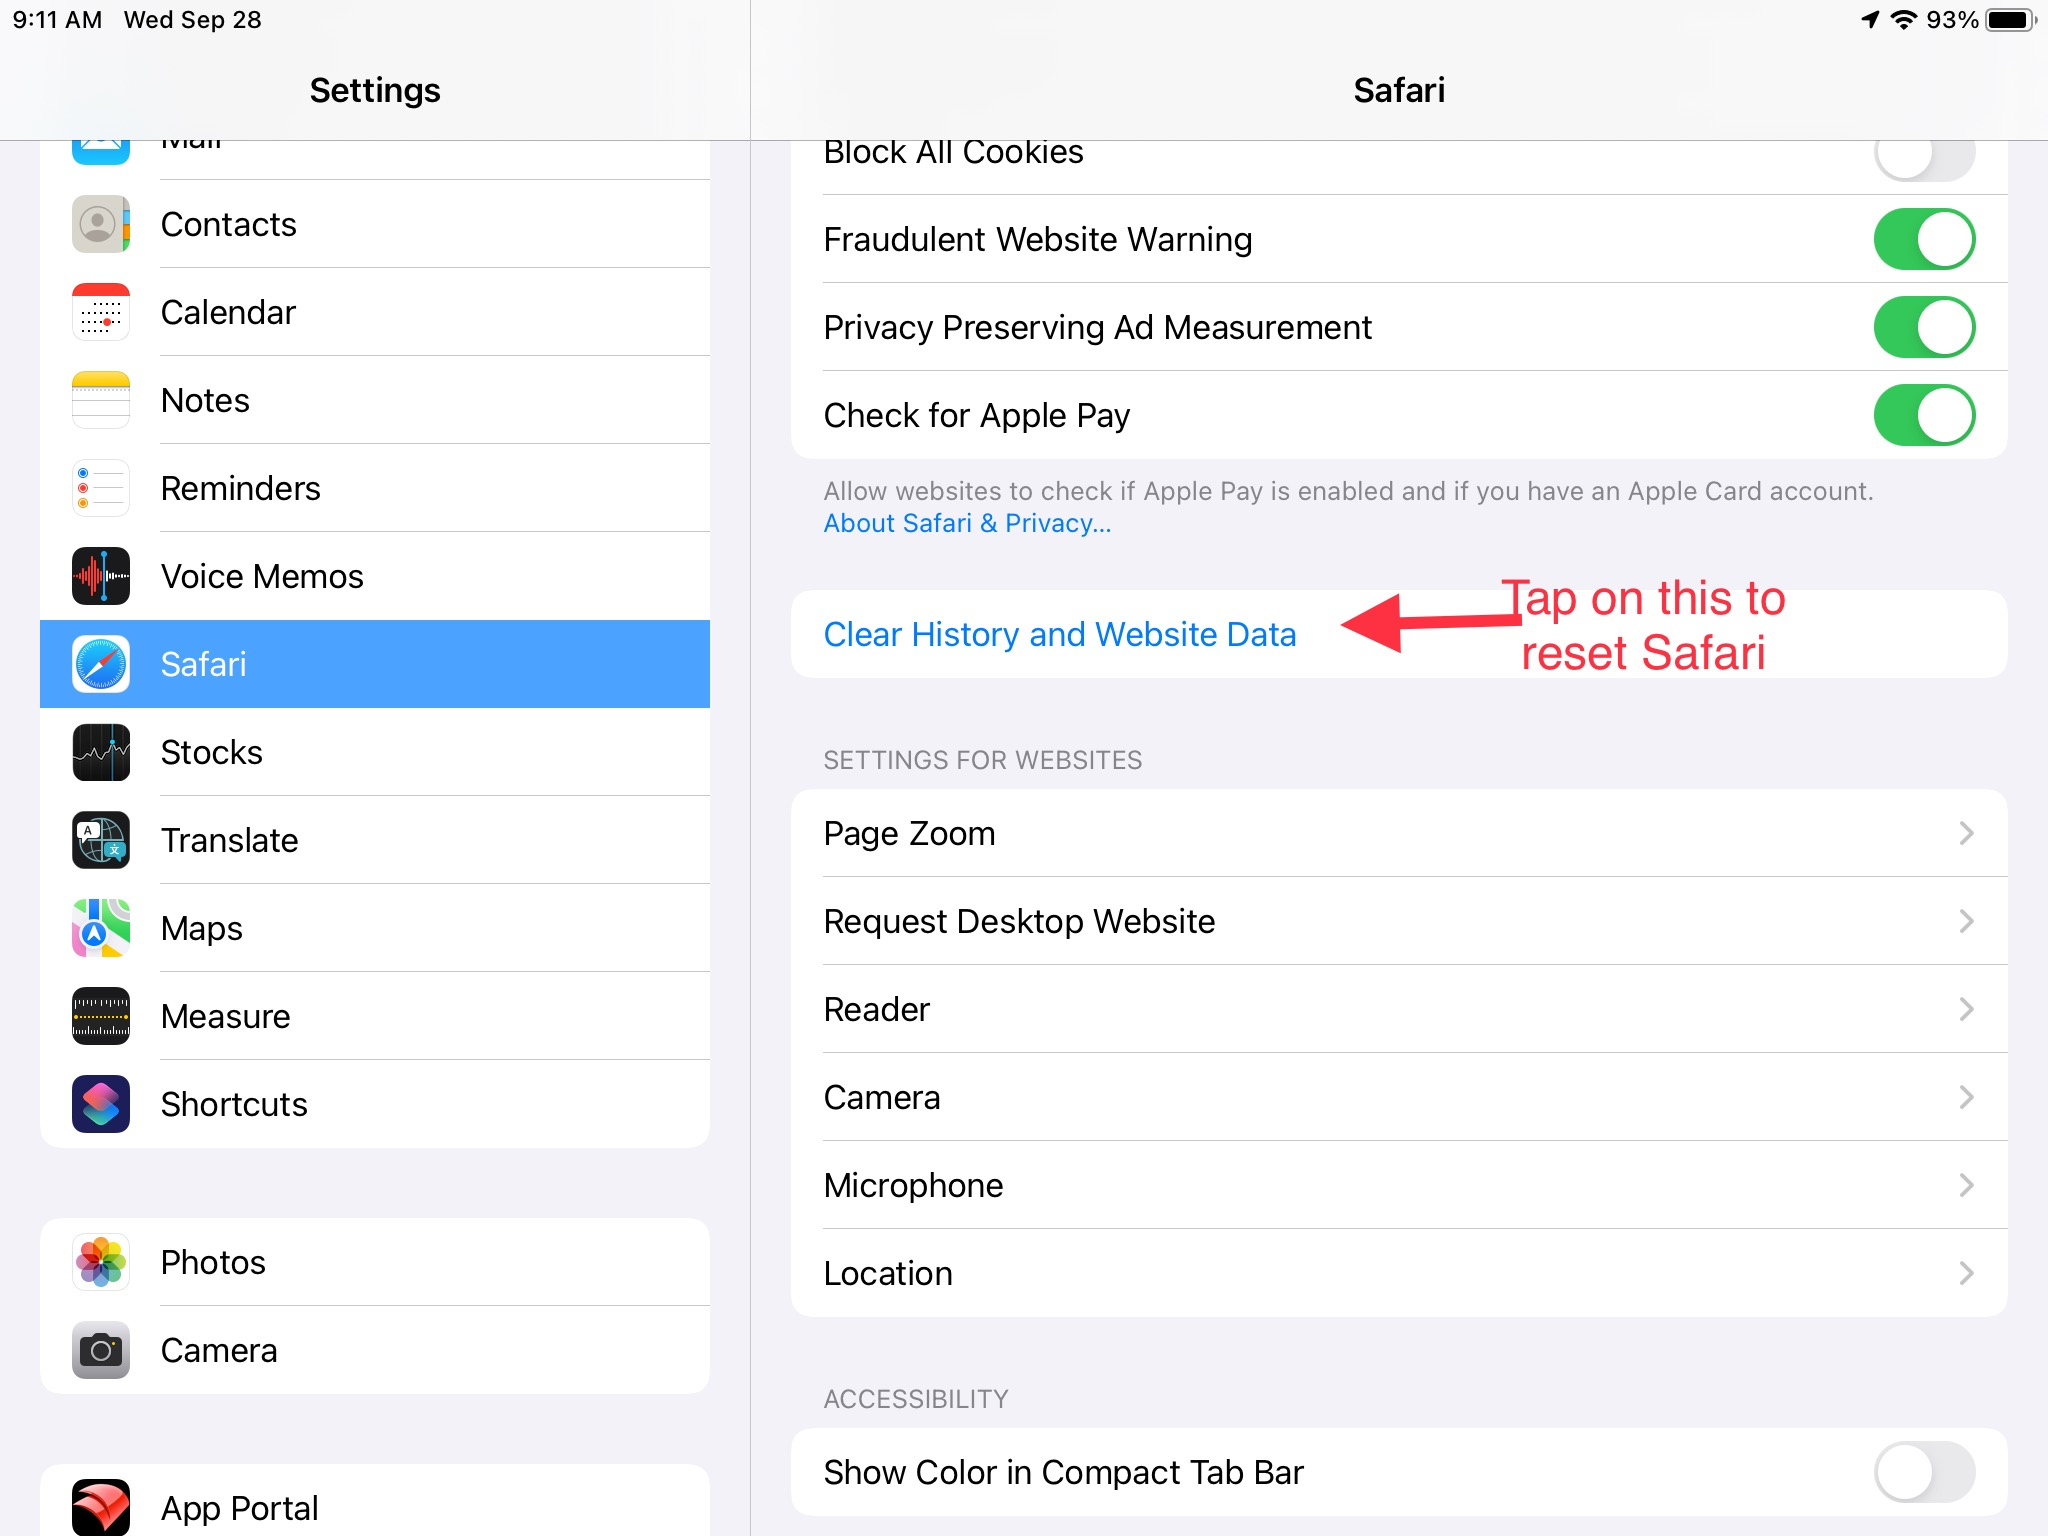Screen dimensions: 2048x1536
Task: Tap the Contacts app icon
Action: point(101,224)
